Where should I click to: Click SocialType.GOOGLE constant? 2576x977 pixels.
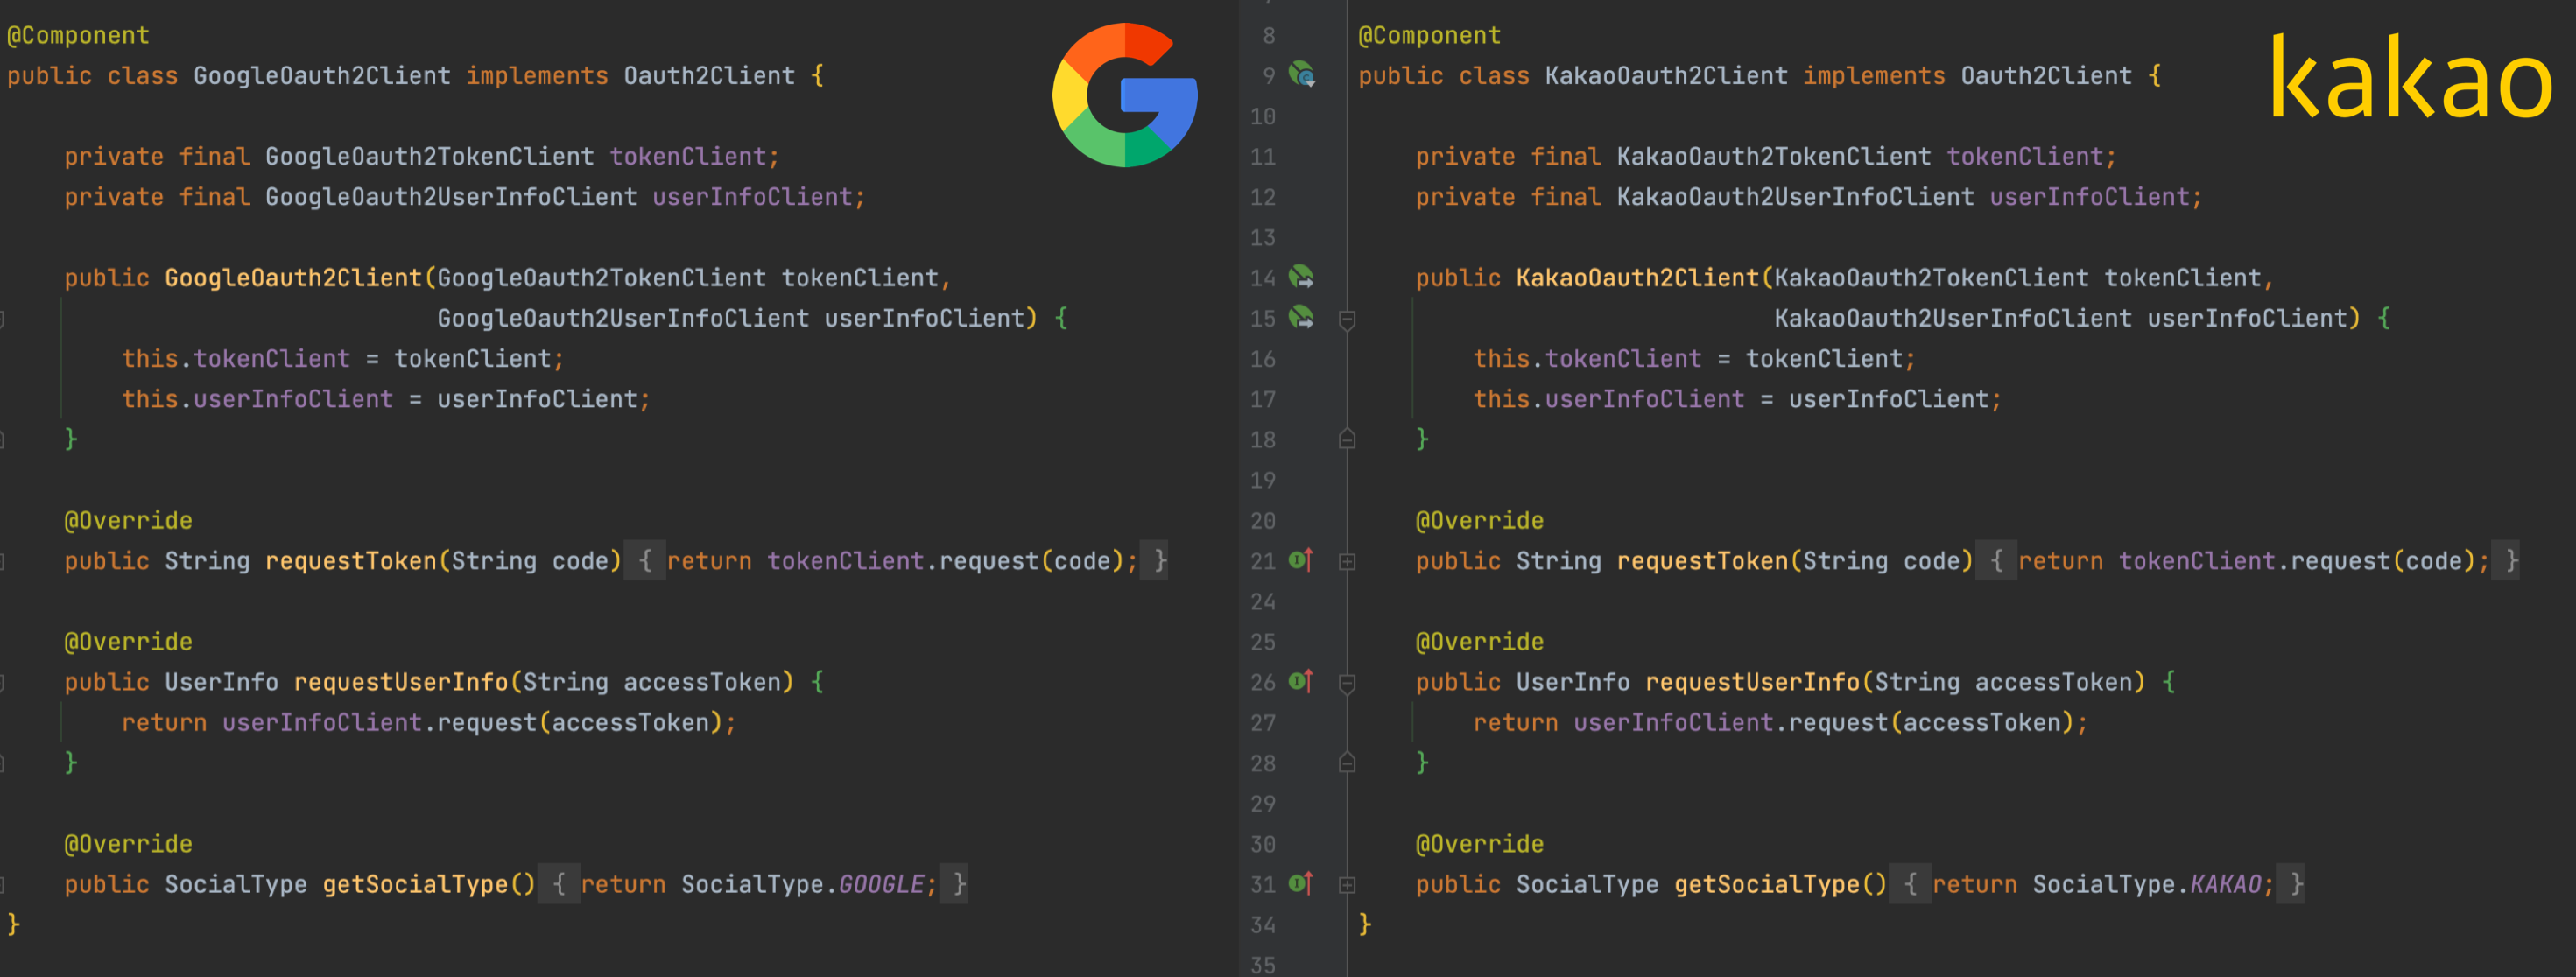[880, 884]
